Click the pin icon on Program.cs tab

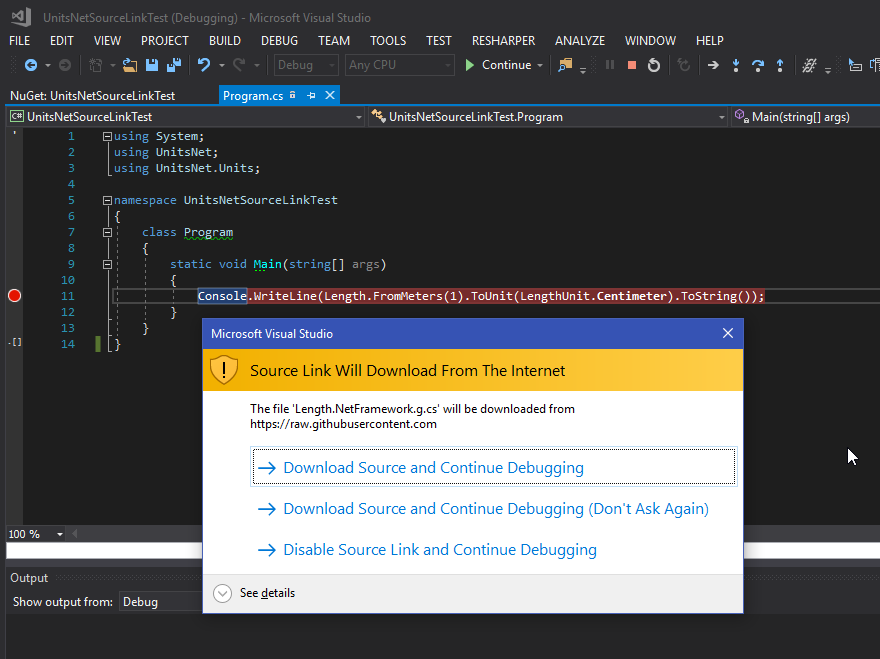(x=311, y=95)
